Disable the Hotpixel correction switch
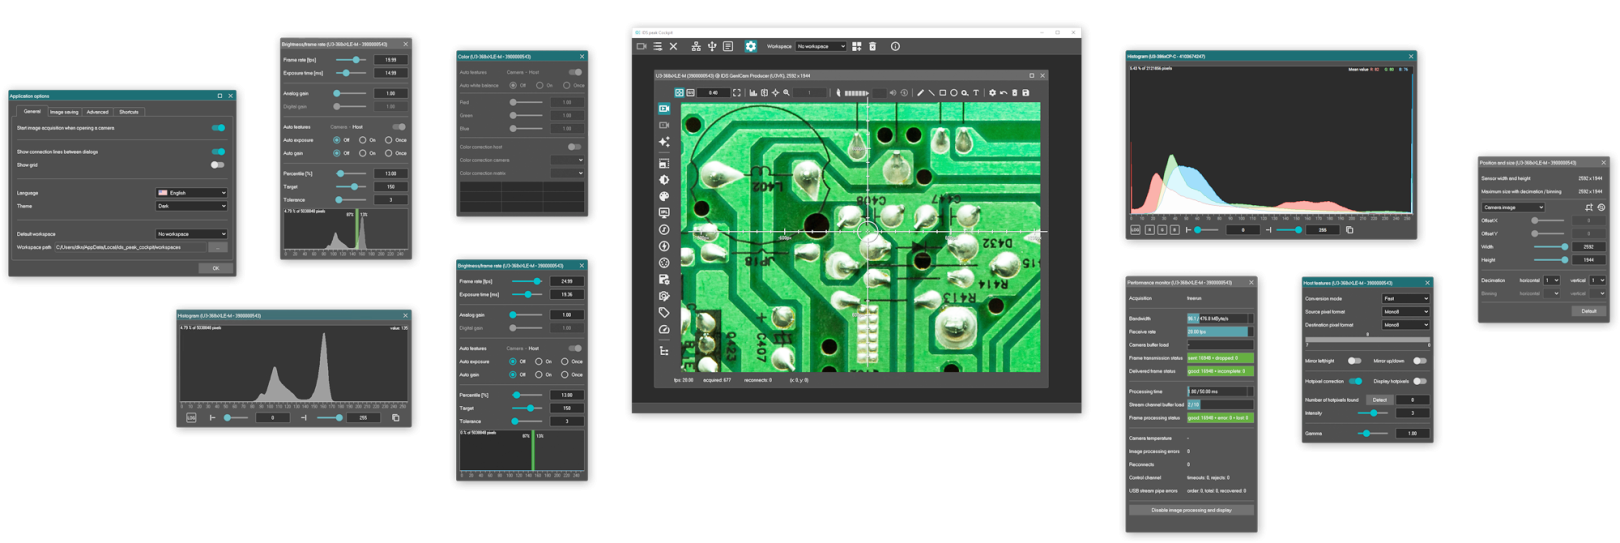 click(x=1355, y=381)
